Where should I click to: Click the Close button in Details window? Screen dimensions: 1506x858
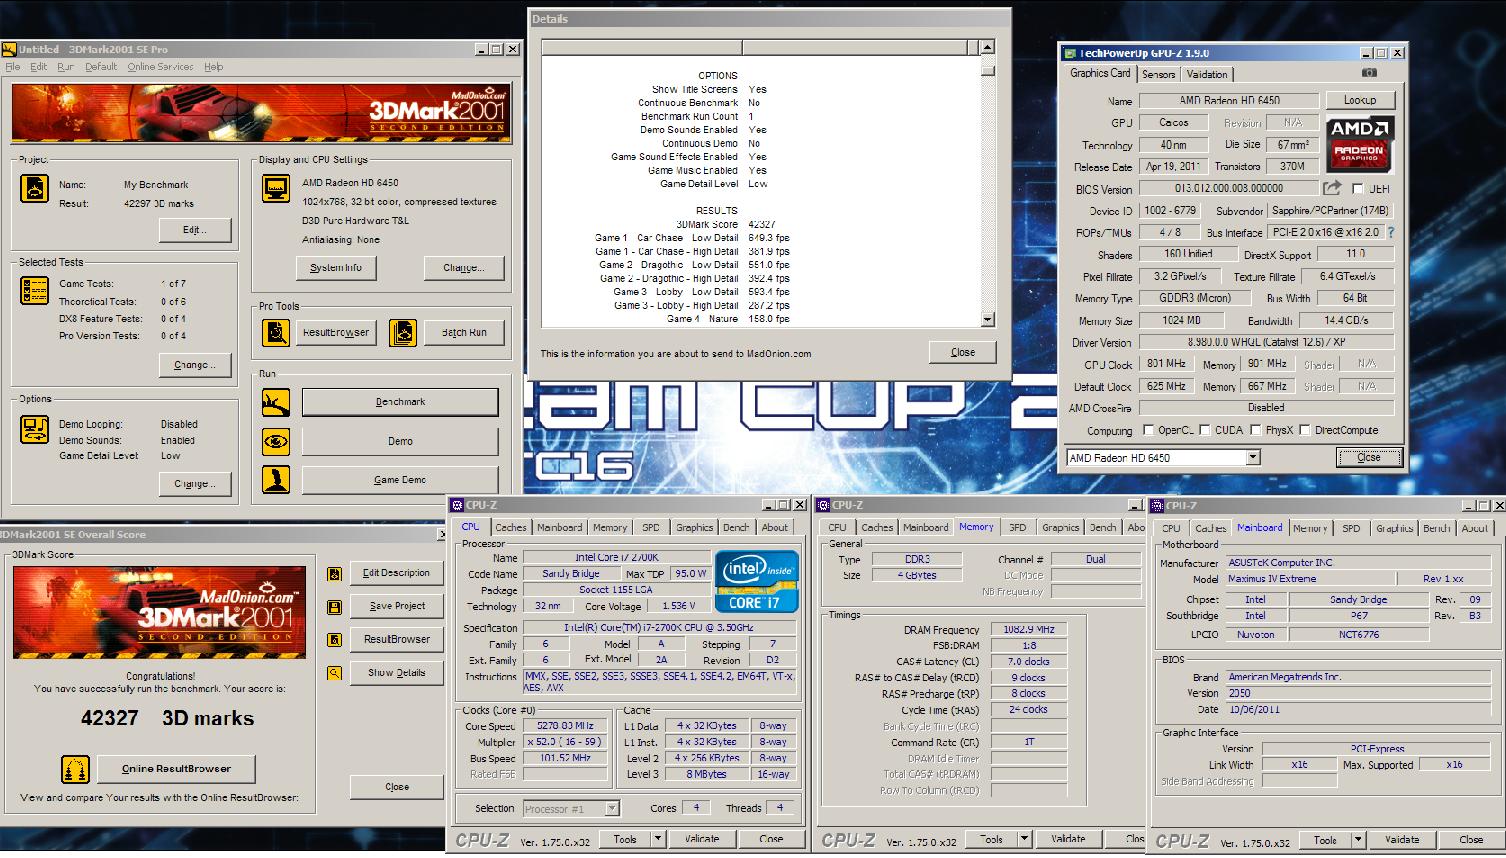(962, 352)
